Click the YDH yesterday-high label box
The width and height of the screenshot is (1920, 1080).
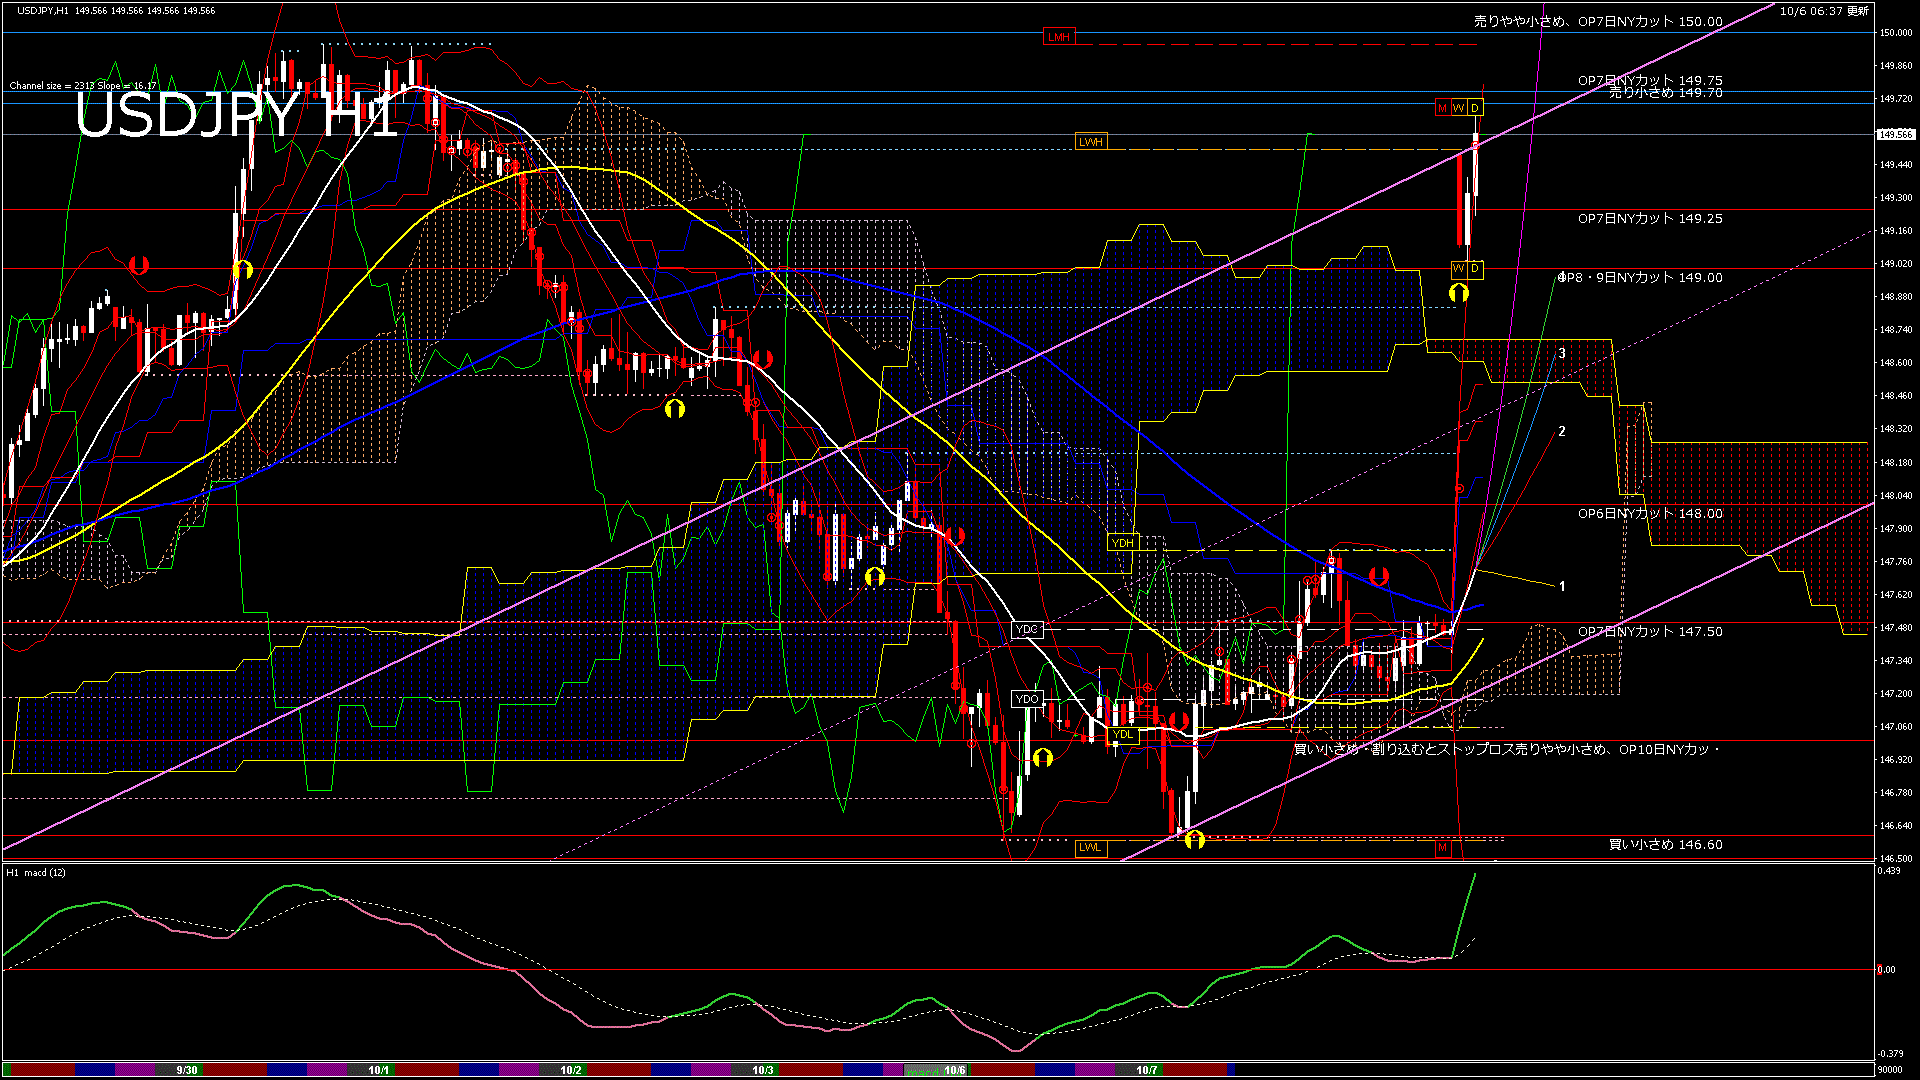point(1123,543)
